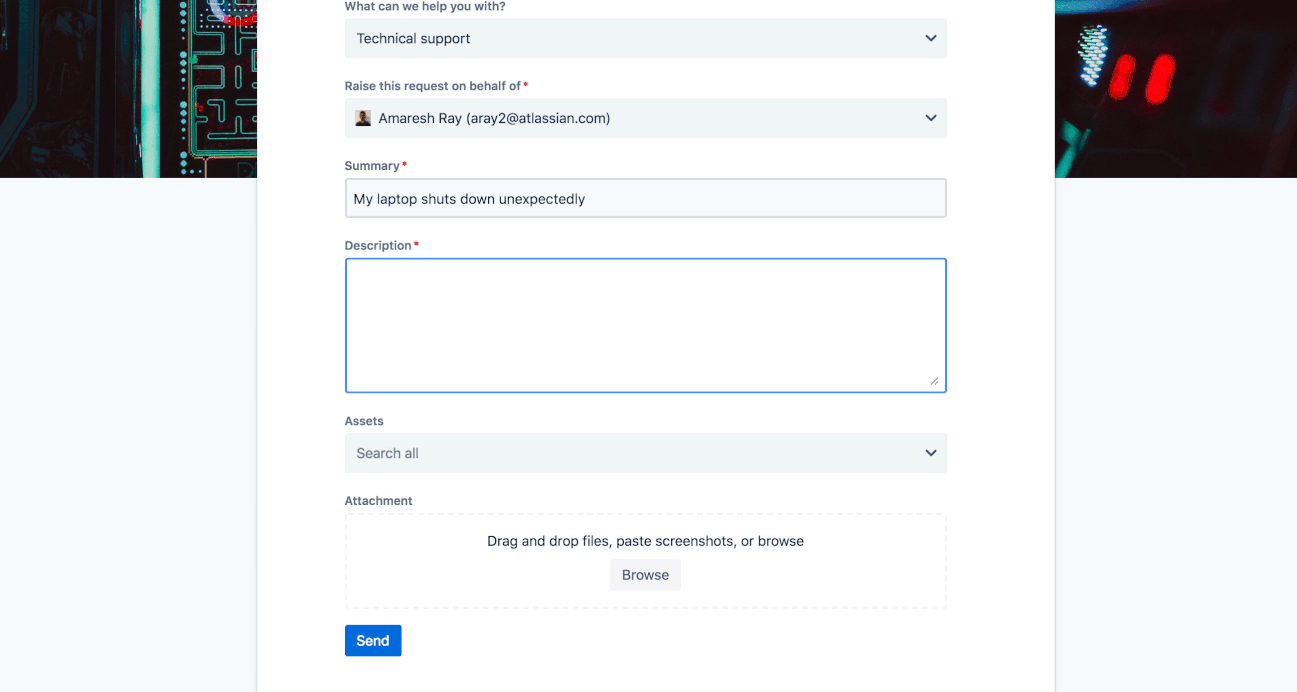Screen dimensions: 1297x692
Task: Click the Summary field containing the laptop issue
Action: click(x=645, y=198)
